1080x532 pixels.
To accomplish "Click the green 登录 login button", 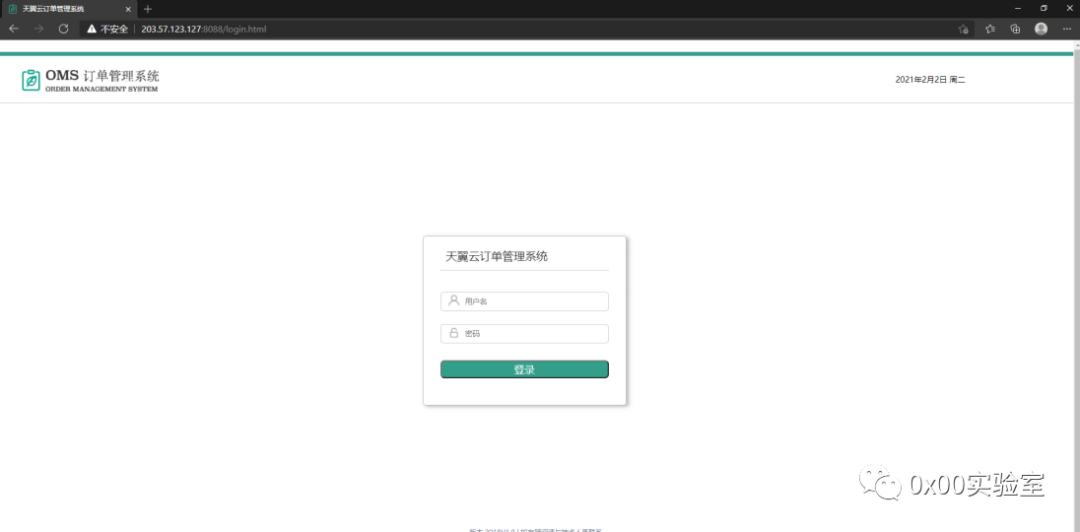I will [x=524, y=369].
